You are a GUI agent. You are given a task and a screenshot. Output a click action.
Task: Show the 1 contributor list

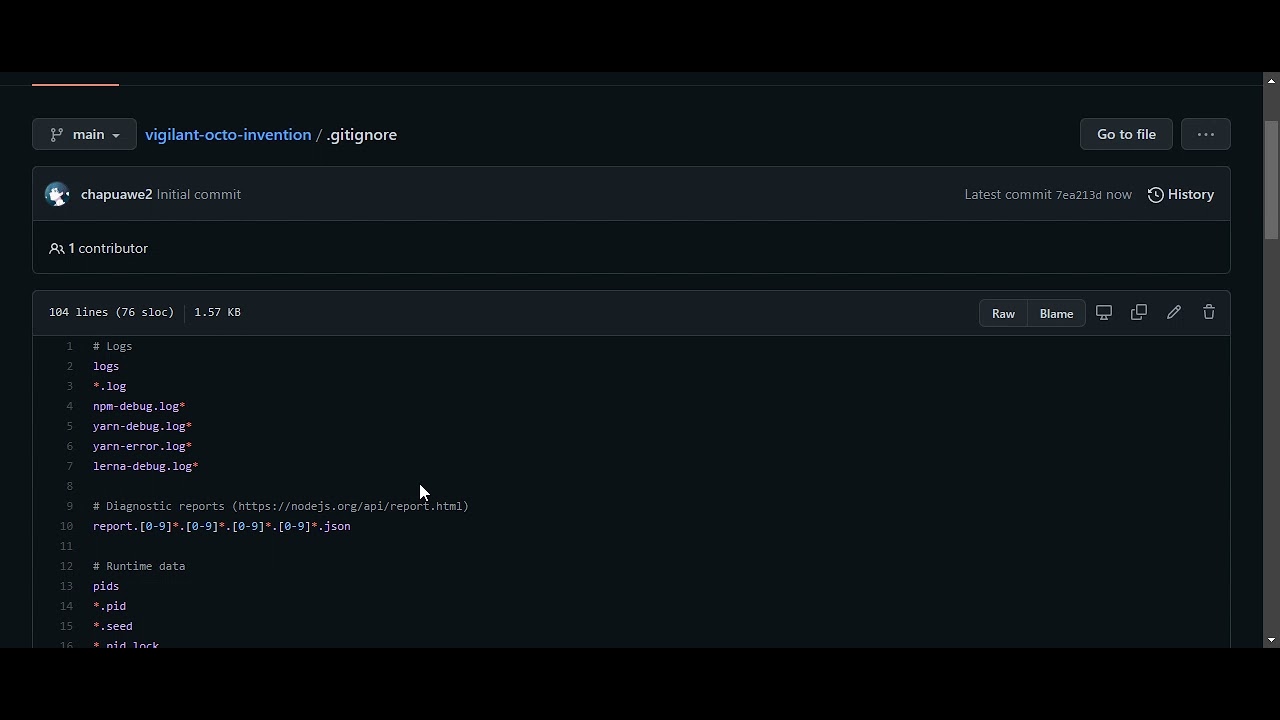98,248
